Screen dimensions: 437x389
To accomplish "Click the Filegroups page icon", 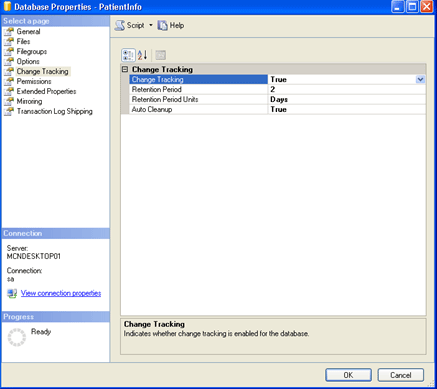I will pyautogui.click(x=9, y=52).
